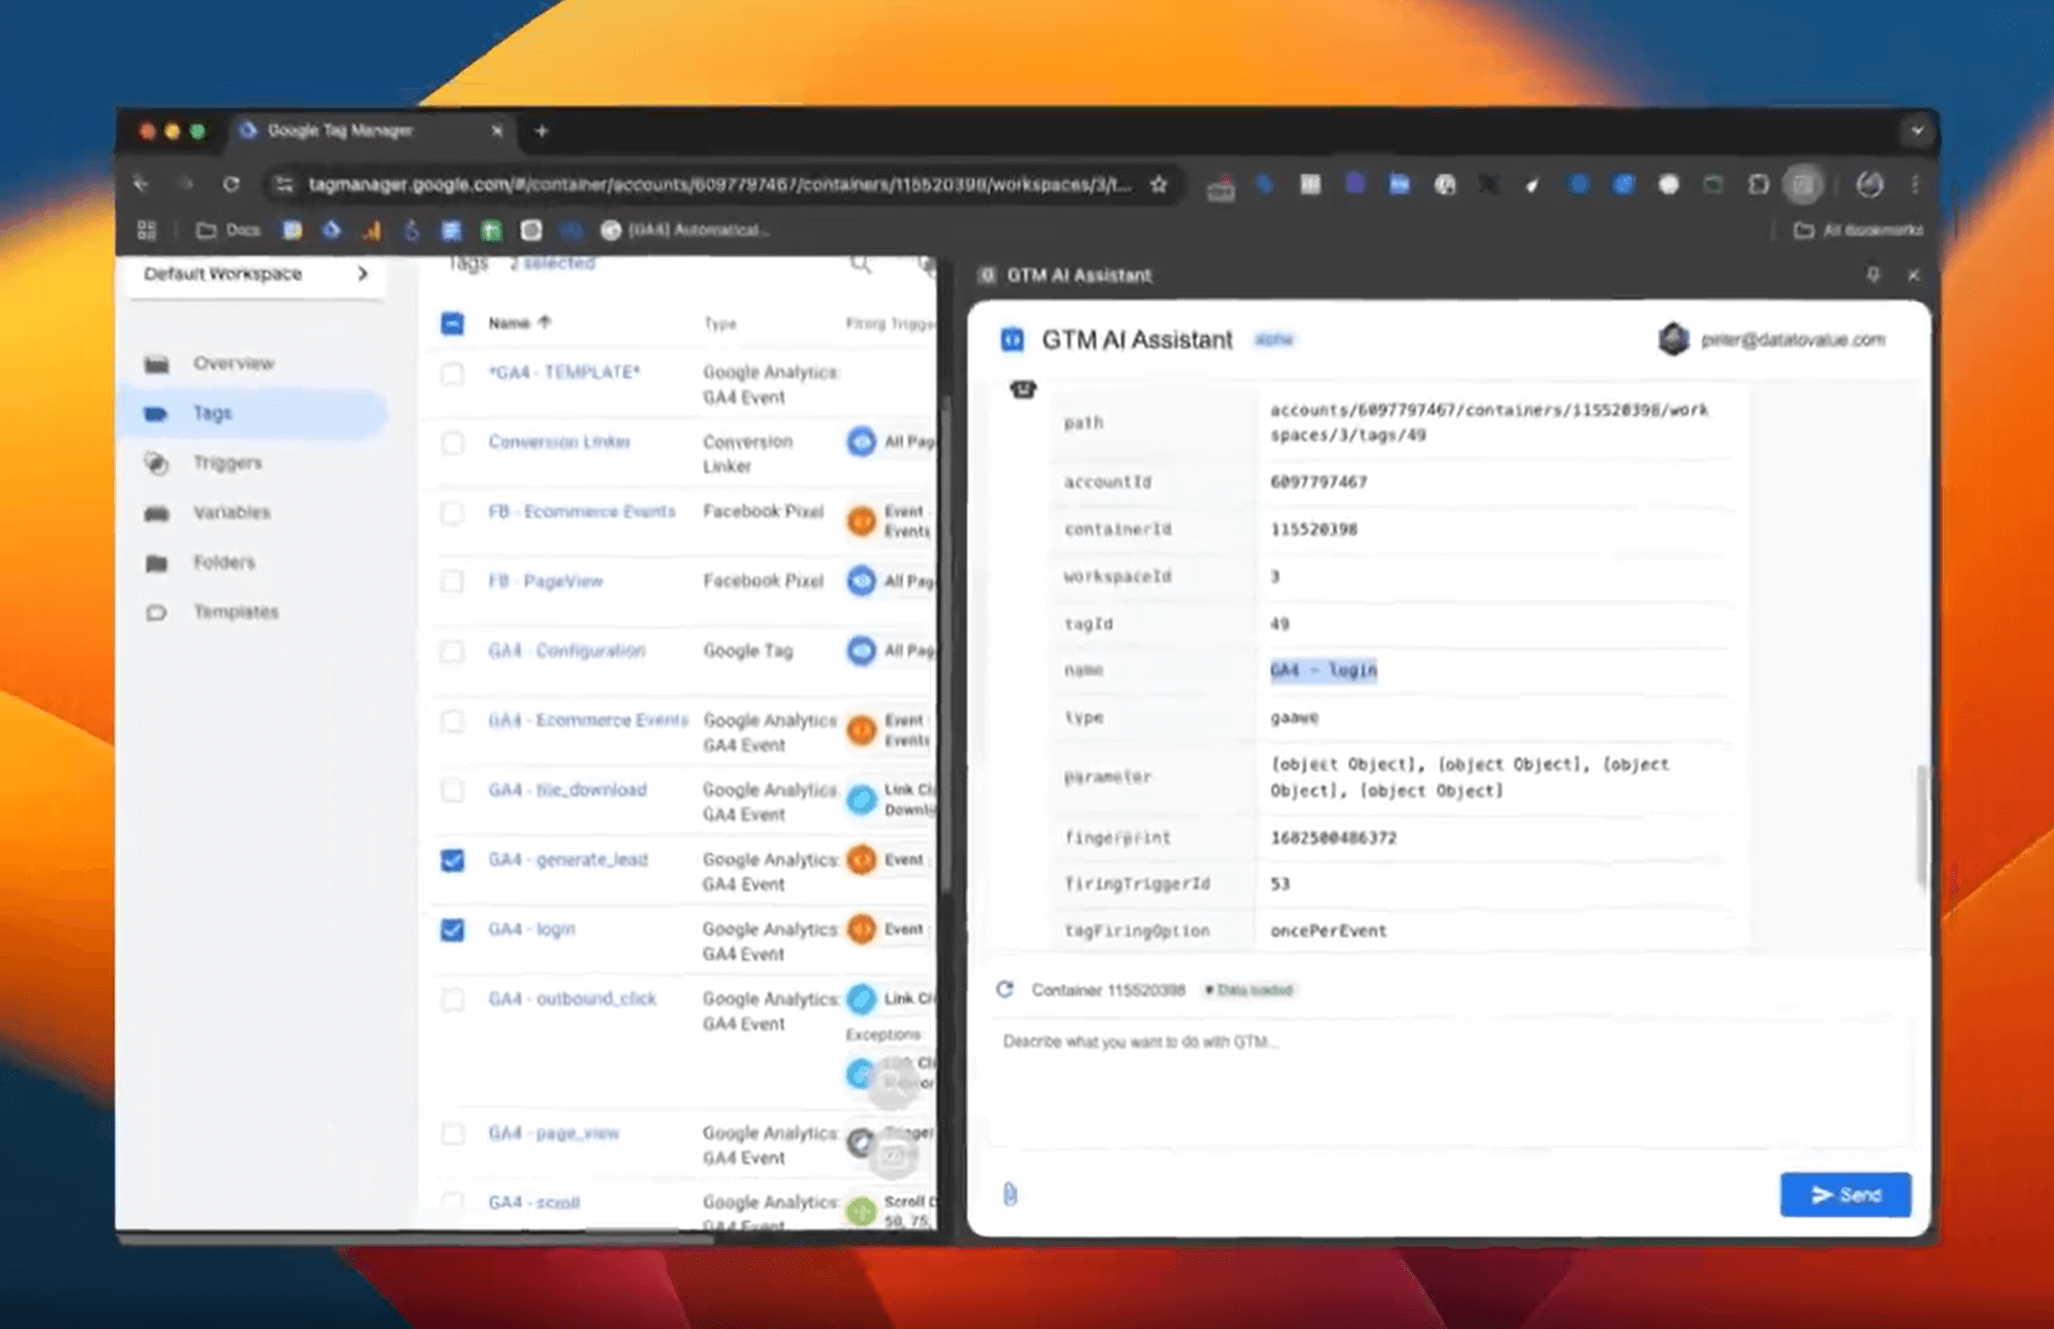The image size is (2054, 1329).
Task: Click the search icon above tags table
Action: point(860,265)
